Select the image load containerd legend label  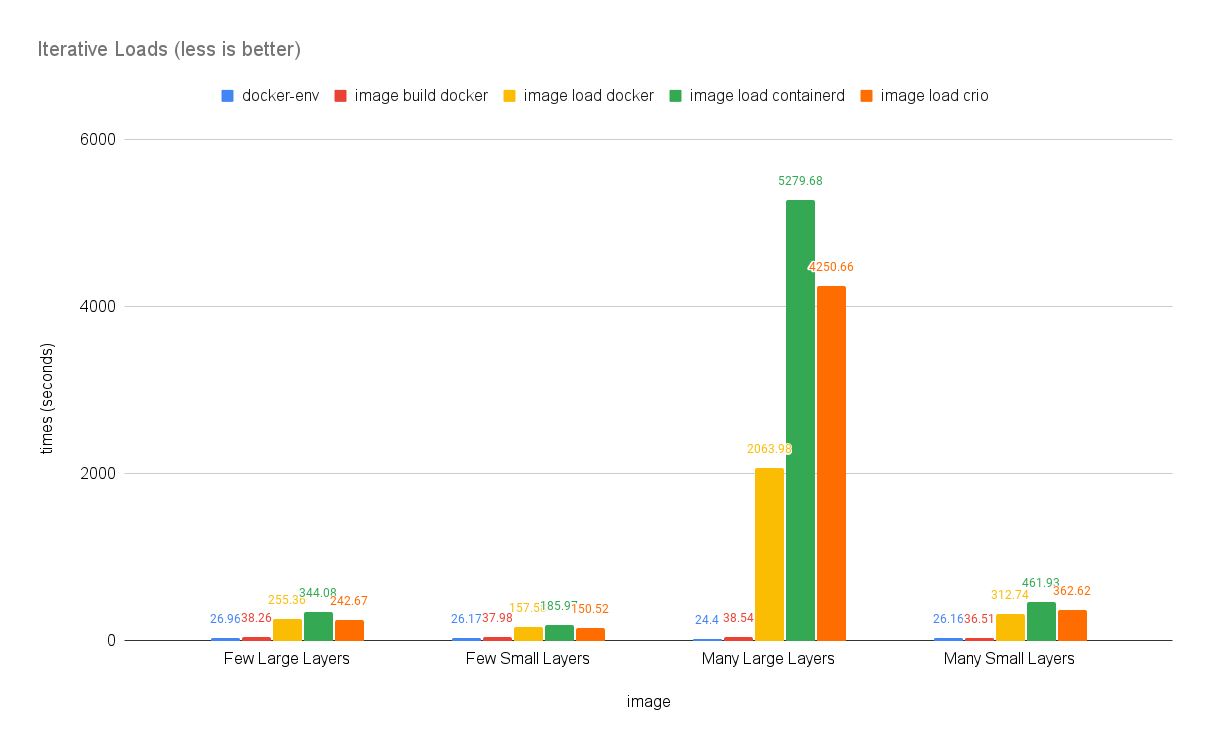767,96
